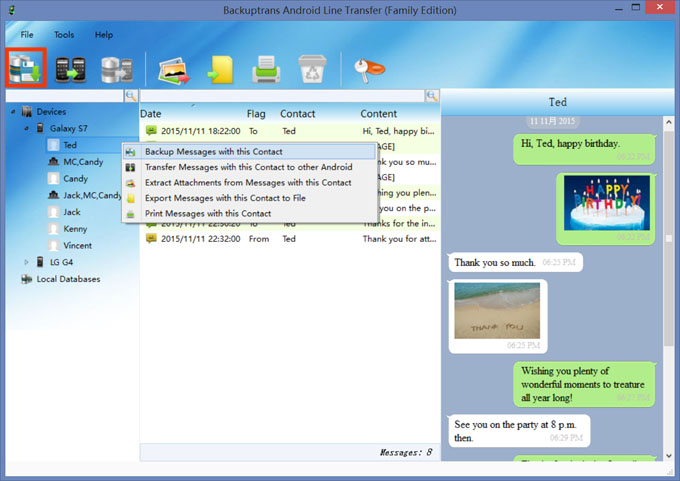Expand the LG G4 device node
This screenshot has height=481, width=680.
(26, 262)
